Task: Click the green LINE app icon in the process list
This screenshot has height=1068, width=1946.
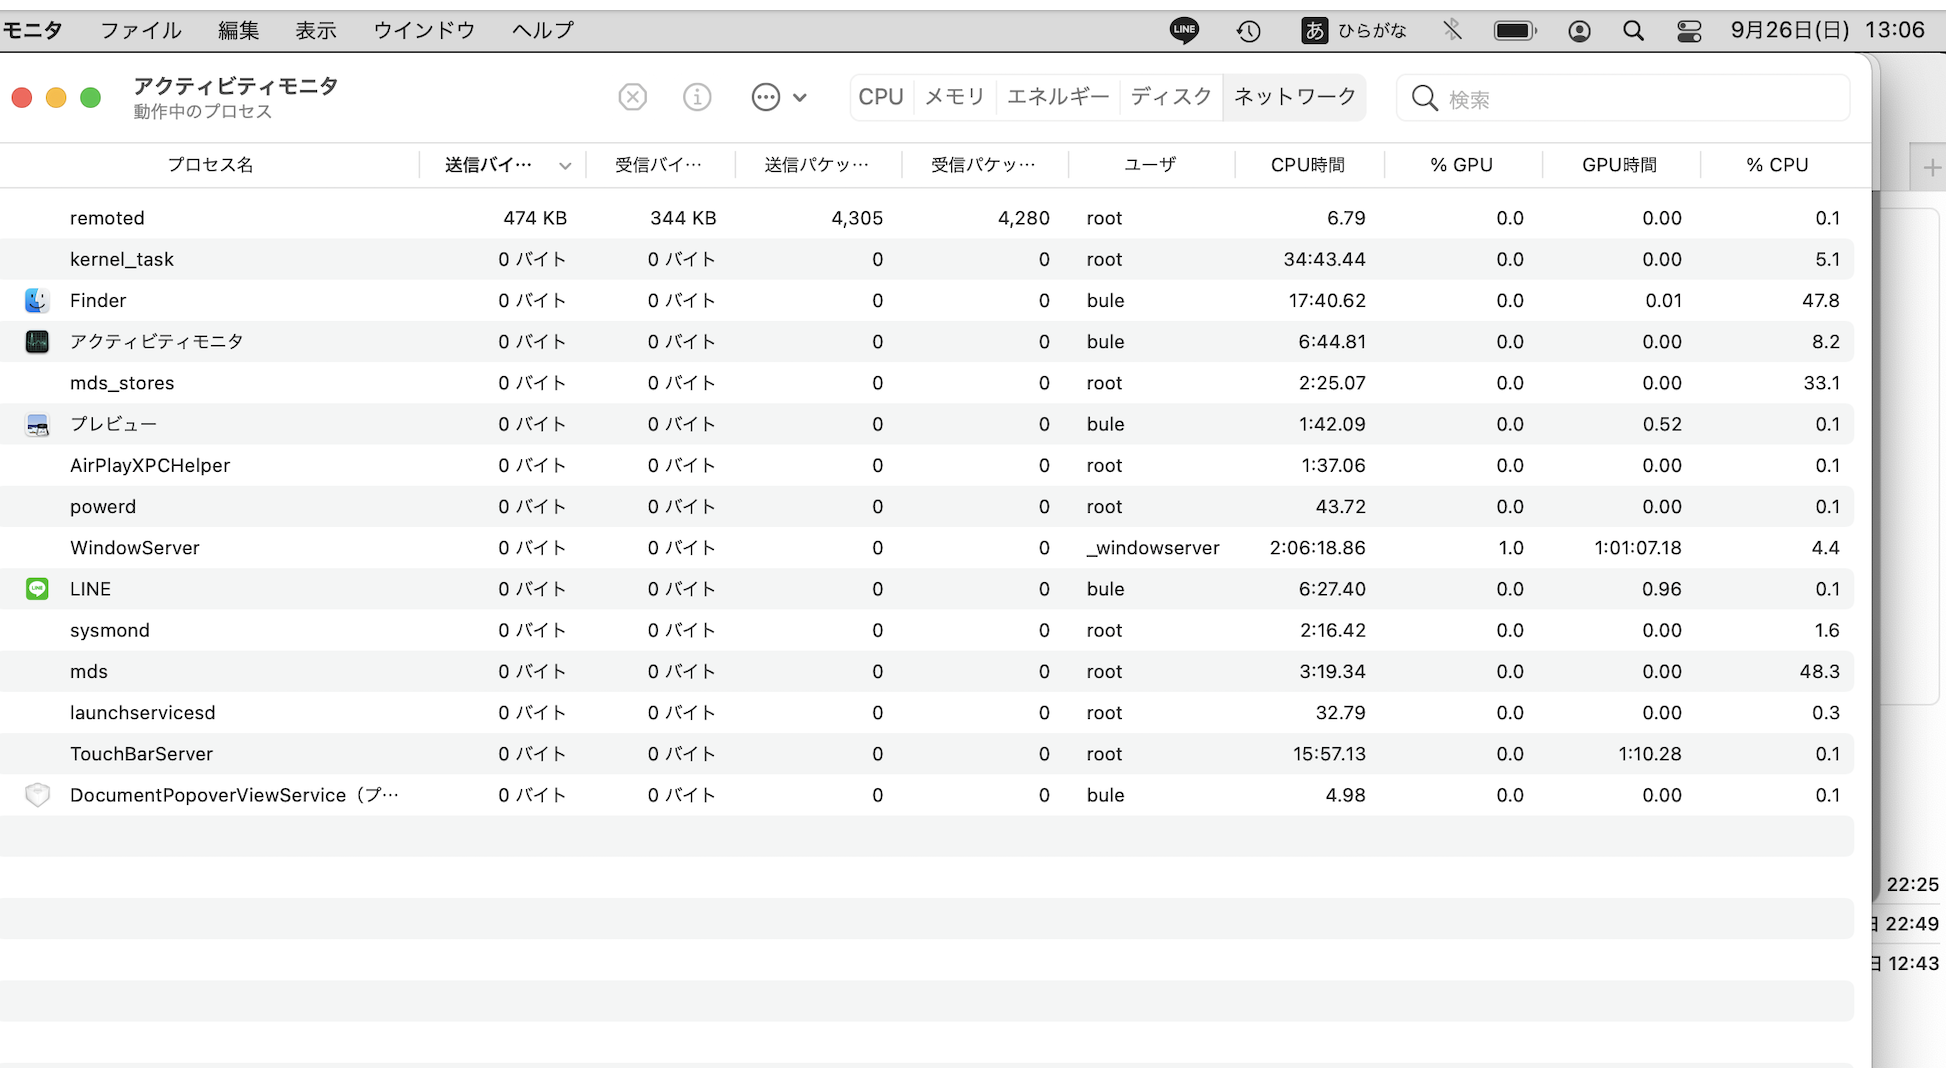Action: (x=37, y=589)
